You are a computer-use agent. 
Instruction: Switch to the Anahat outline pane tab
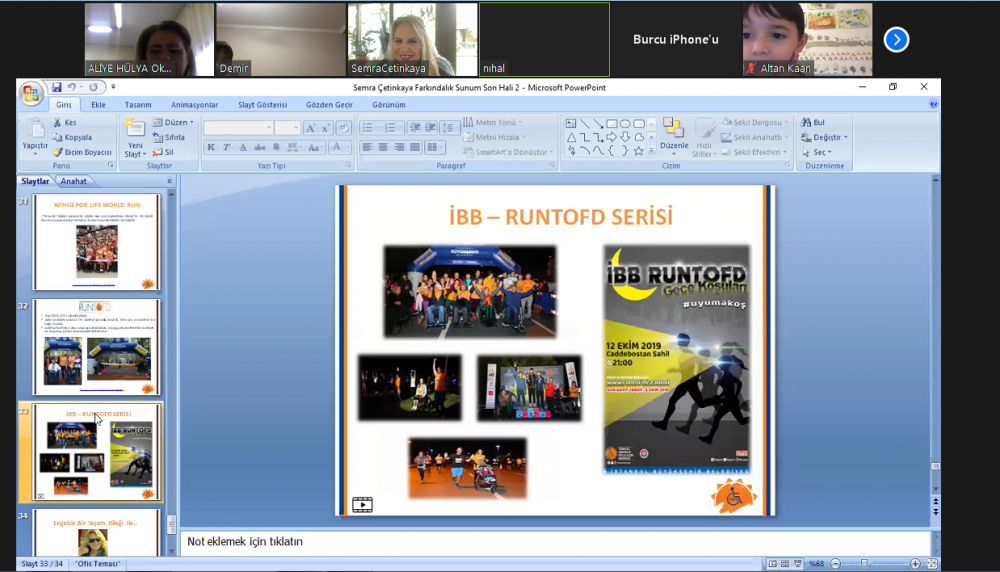point(73,181)
